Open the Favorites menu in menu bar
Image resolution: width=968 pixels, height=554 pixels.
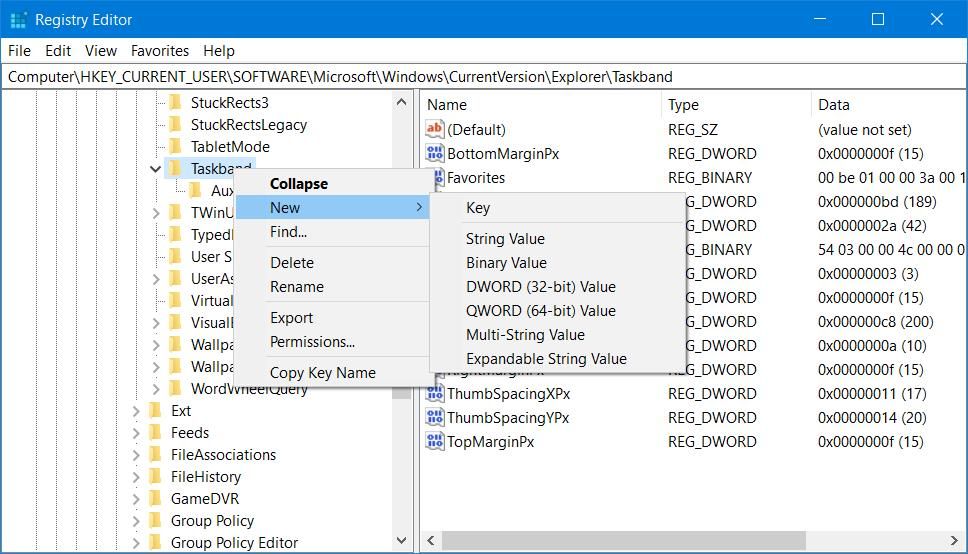coord(159,50)
